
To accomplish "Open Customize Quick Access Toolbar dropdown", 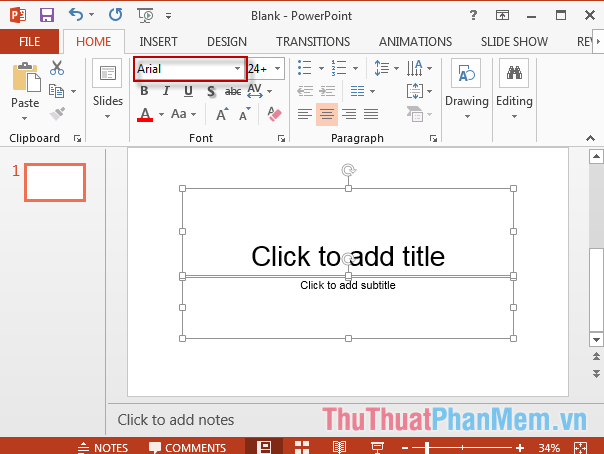I will click(168, 16).
